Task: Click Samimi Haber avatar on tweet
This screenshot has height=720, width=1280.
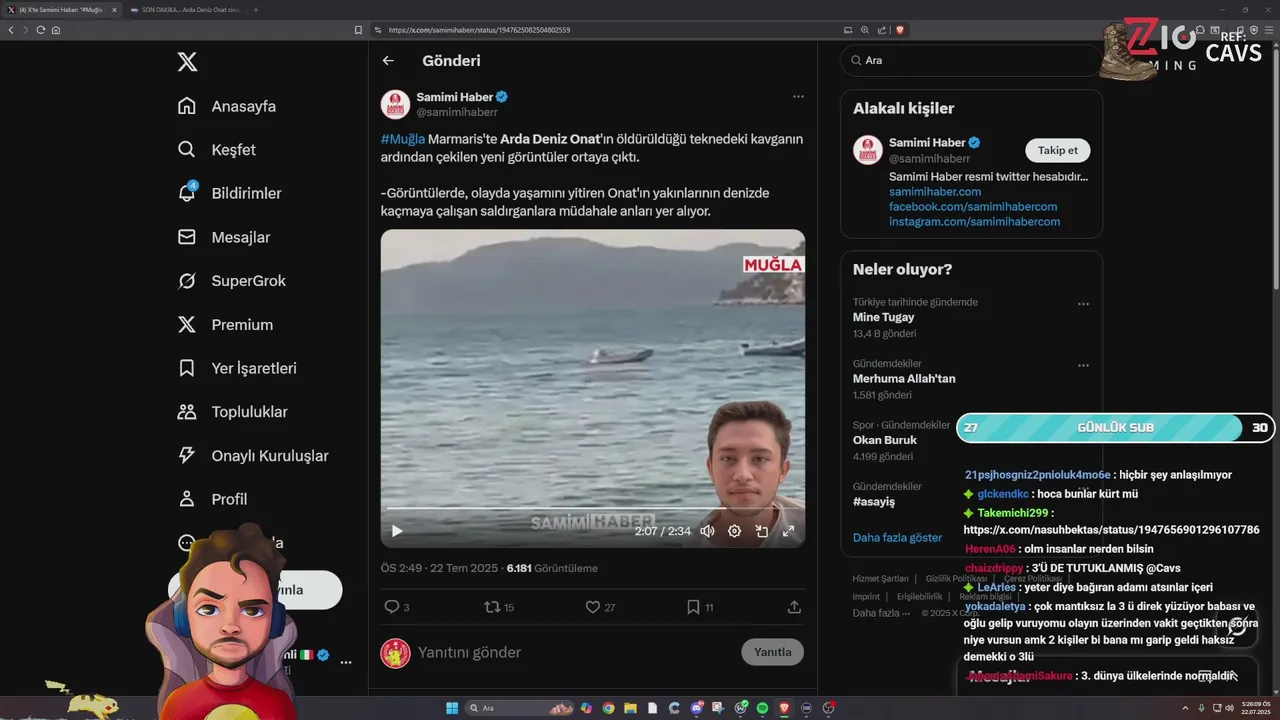Action: (395, 104)
